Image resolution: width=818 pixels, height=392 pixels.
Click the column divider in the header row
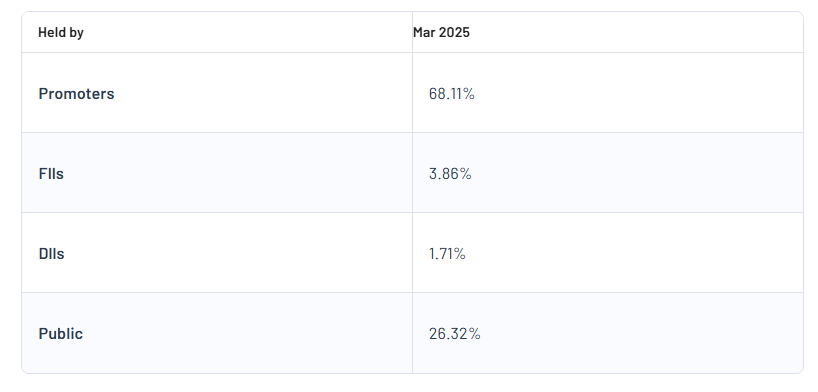click(x=412, y=32)
